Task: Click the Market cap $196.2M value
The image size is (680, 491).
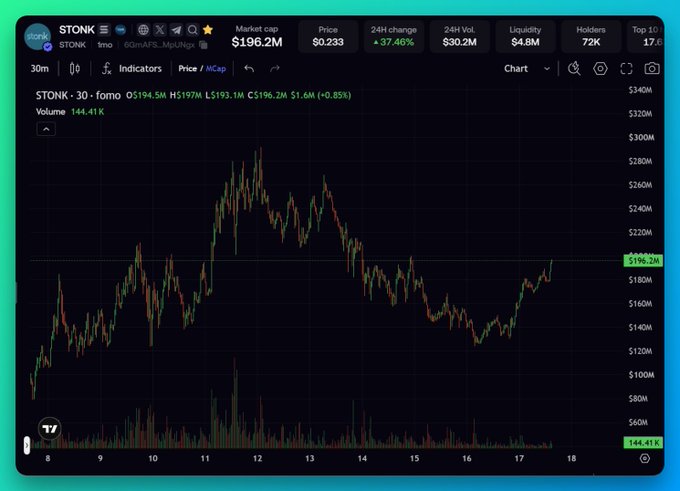Action: click(x=257, y=42)
